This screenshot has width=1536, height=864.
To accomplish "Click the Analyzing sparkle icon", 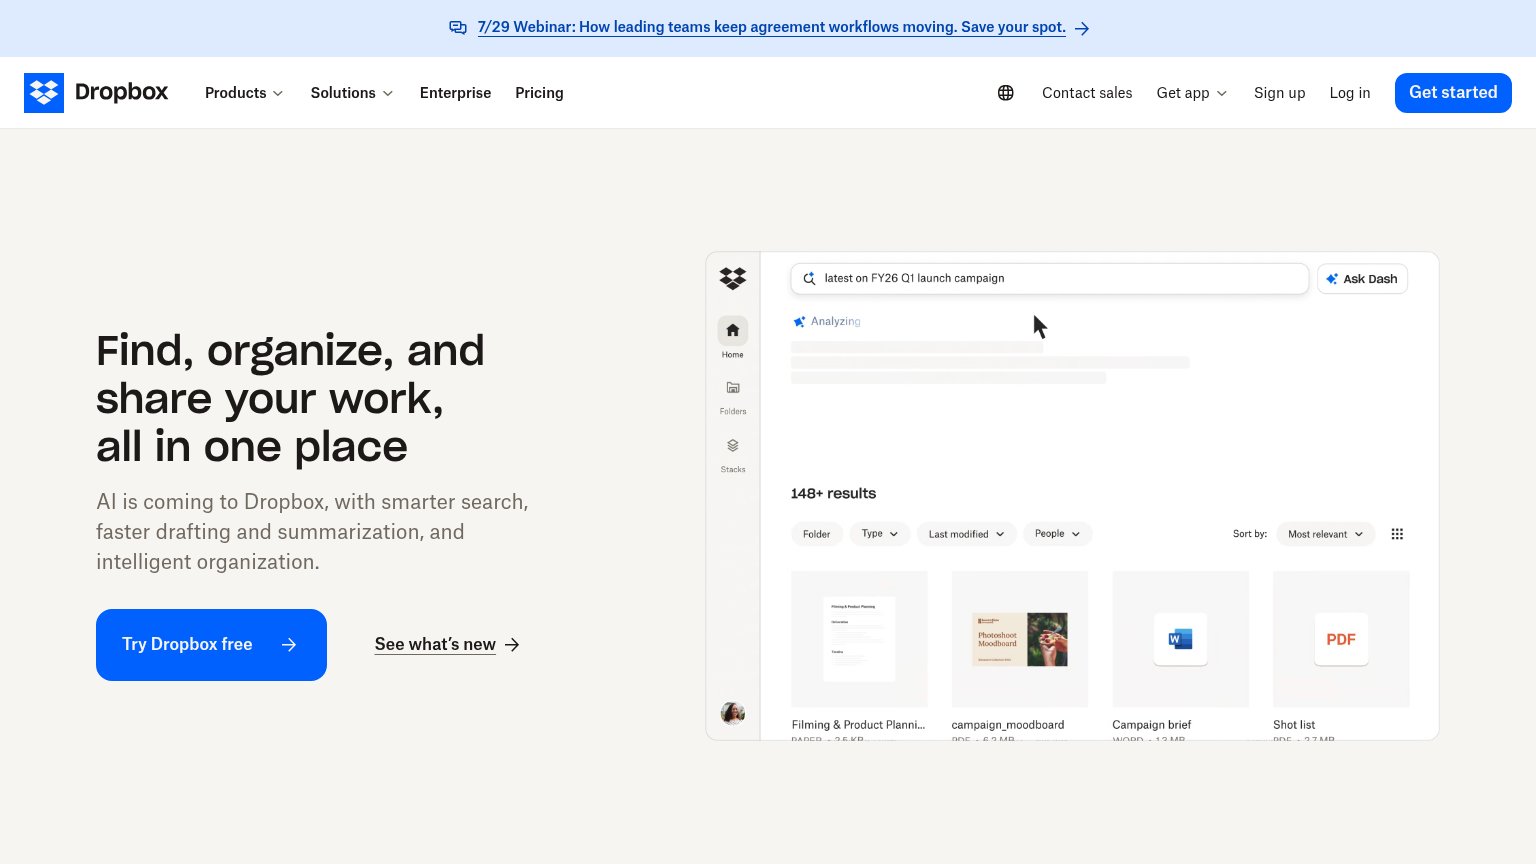I will pos(799,322).
